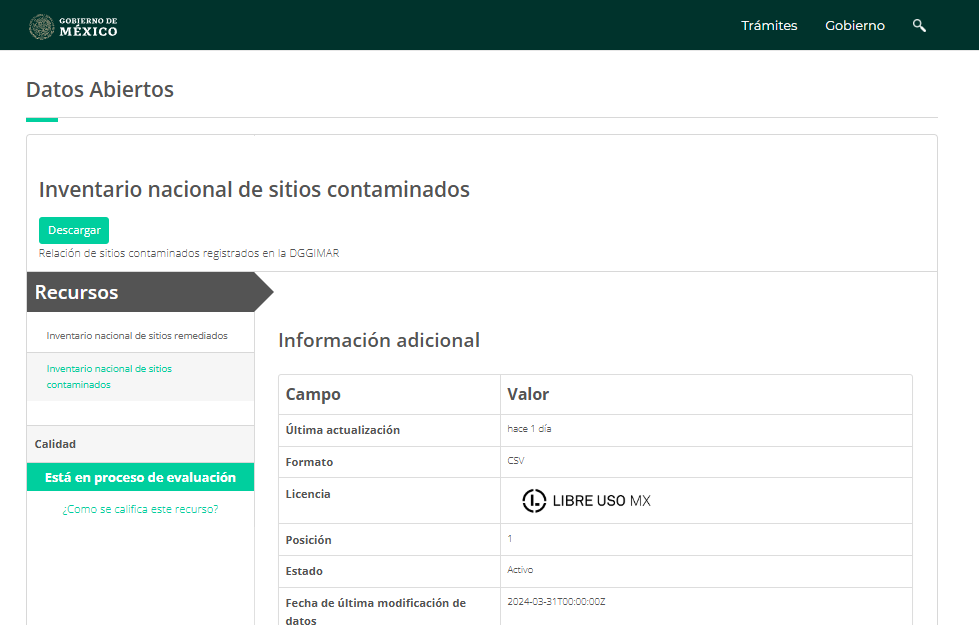Click the Está en proceso de evaluación badge
979x625 pixels.
(140, 477)
